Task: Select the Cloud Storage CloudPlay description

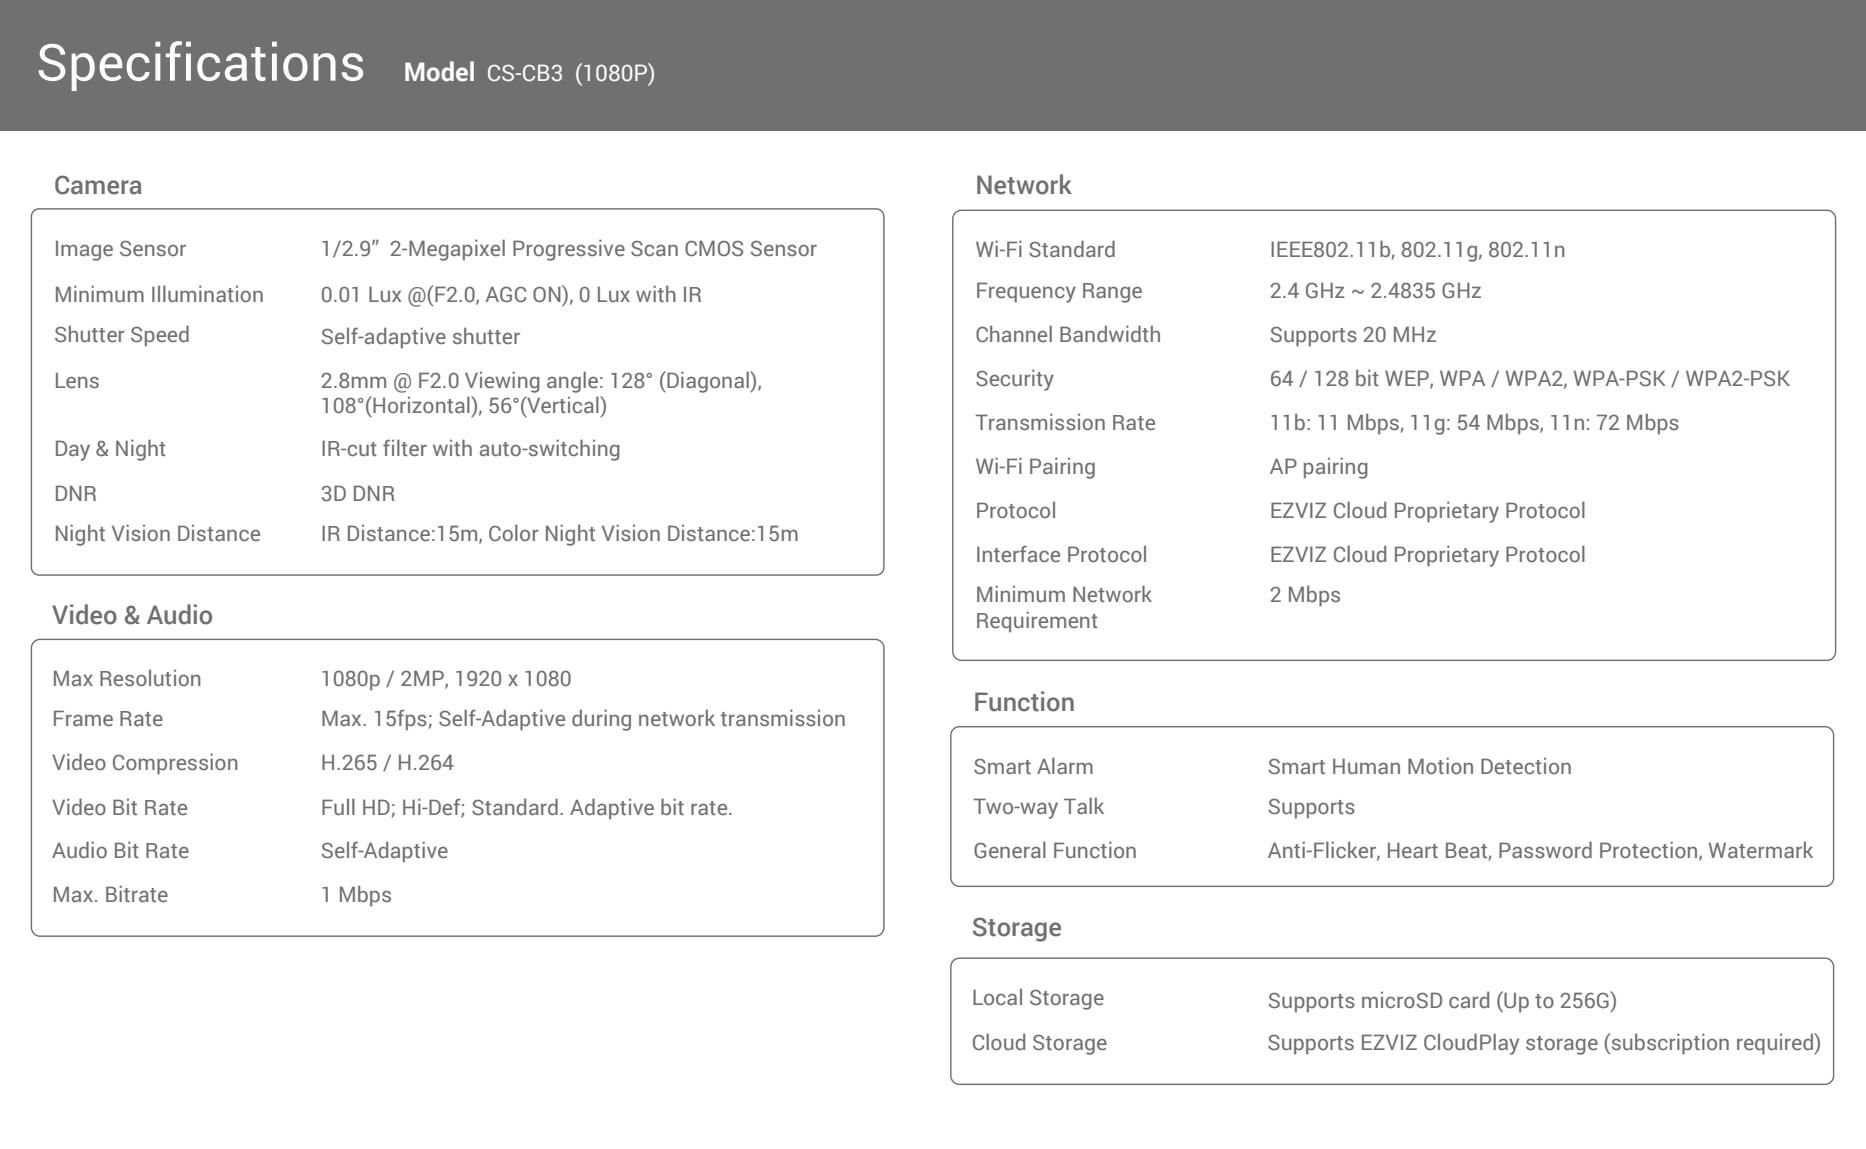Action: [1544, 1043]
